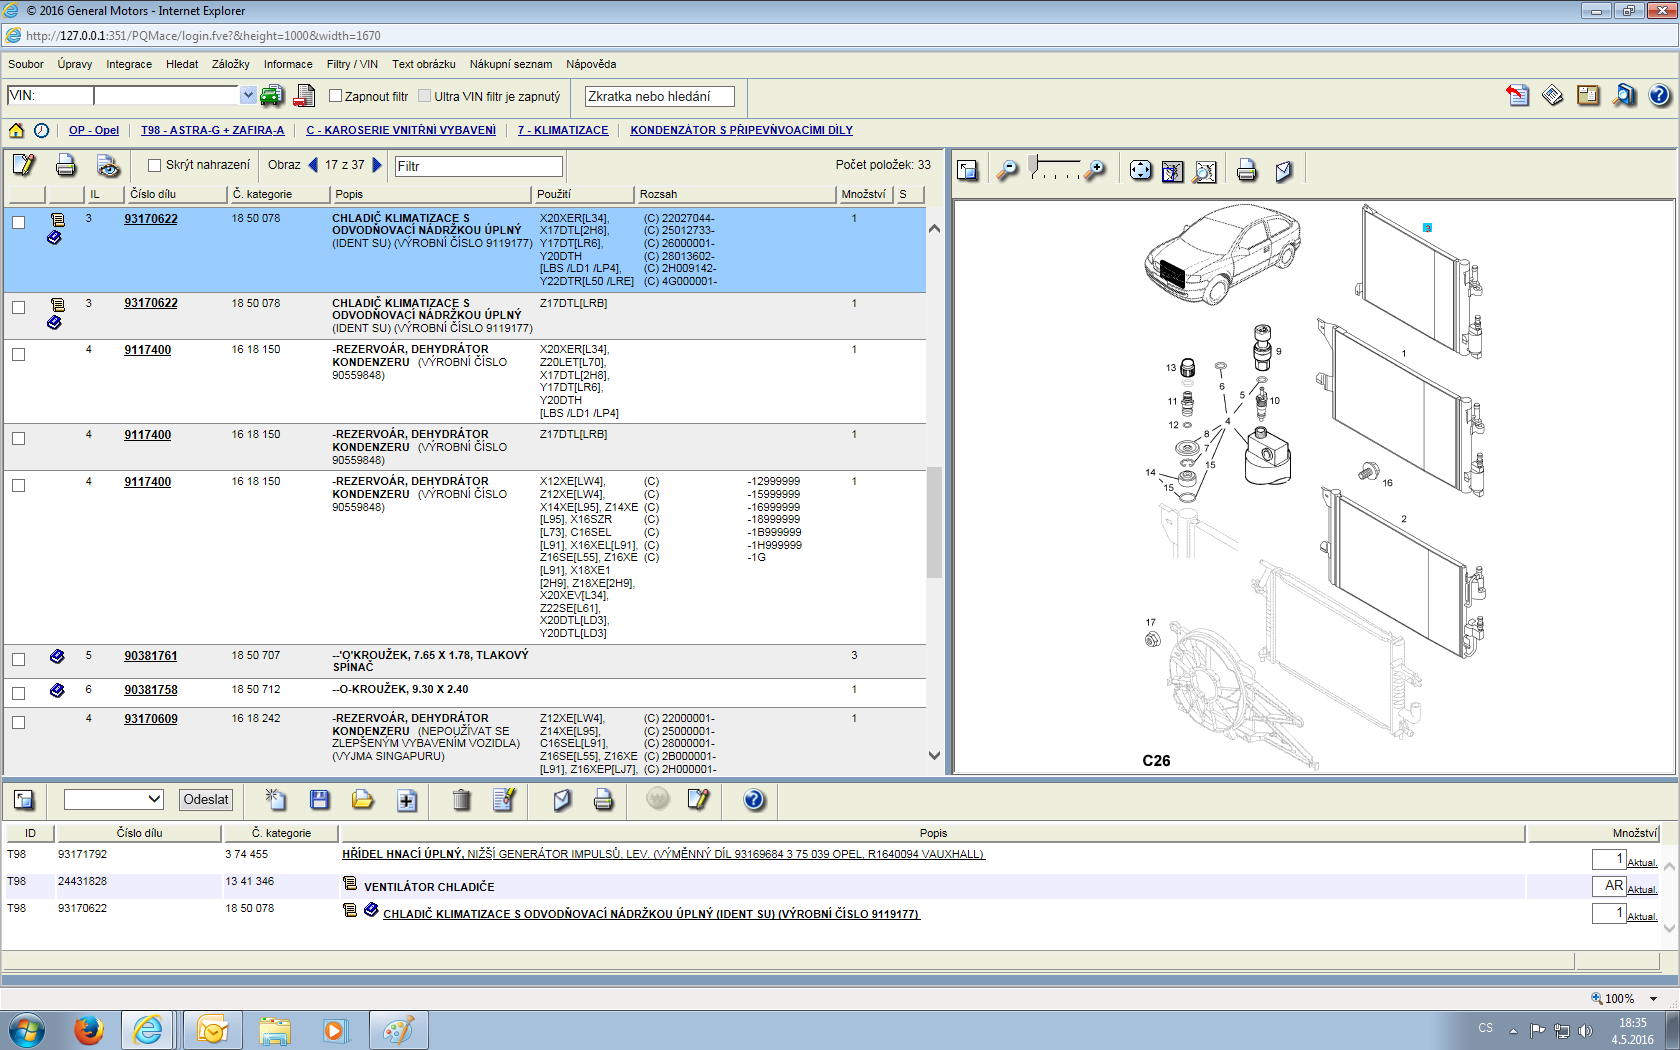The width and height of the screenshot is (1680, 1050).
Task: Open the Nákupní seznam menu
Action: tap(510, 64)
